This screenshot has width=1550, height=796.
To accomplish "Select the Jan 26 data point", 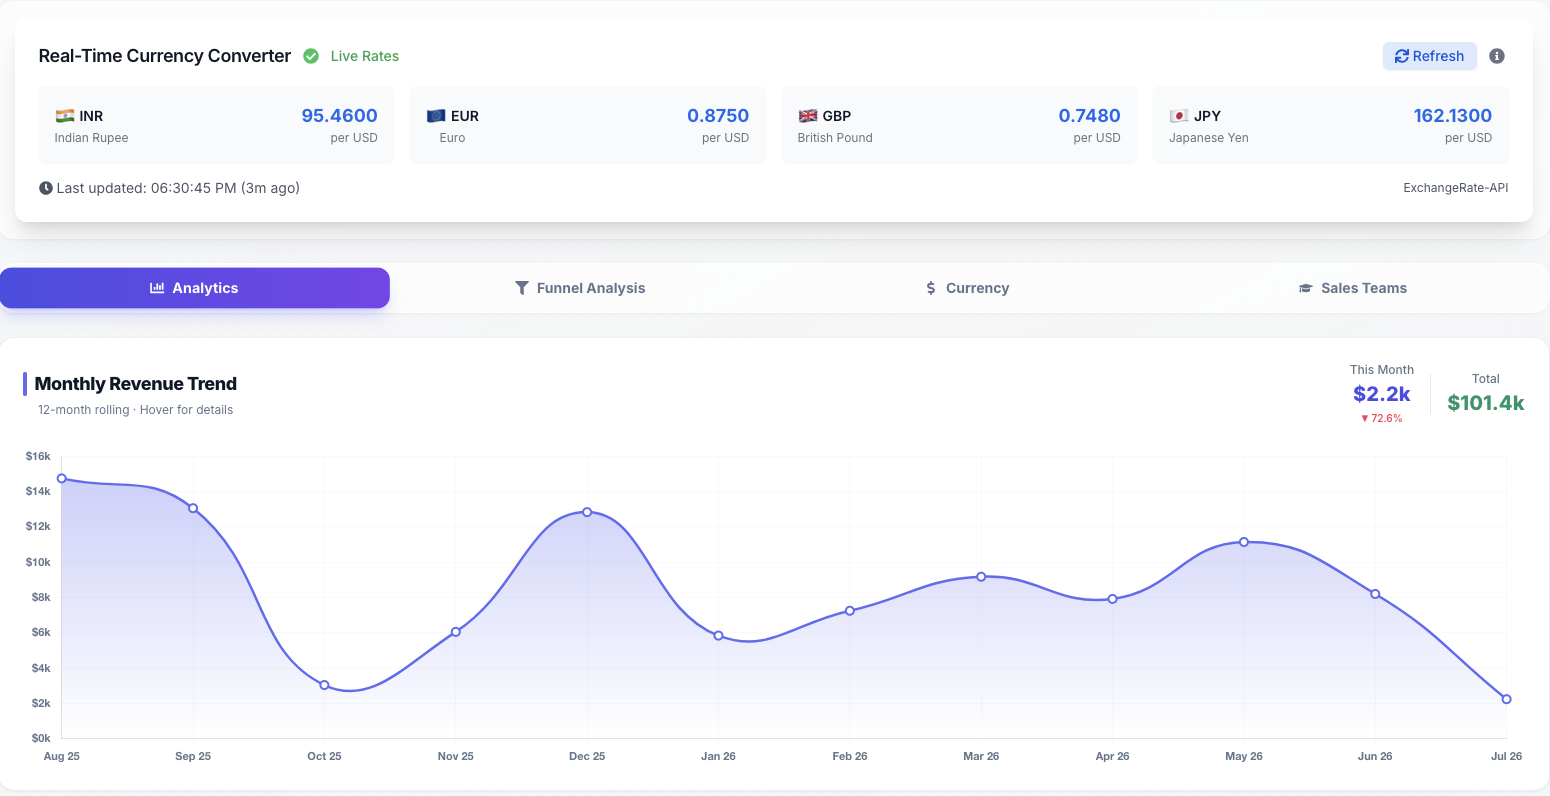I will click(x=718, y=636).
